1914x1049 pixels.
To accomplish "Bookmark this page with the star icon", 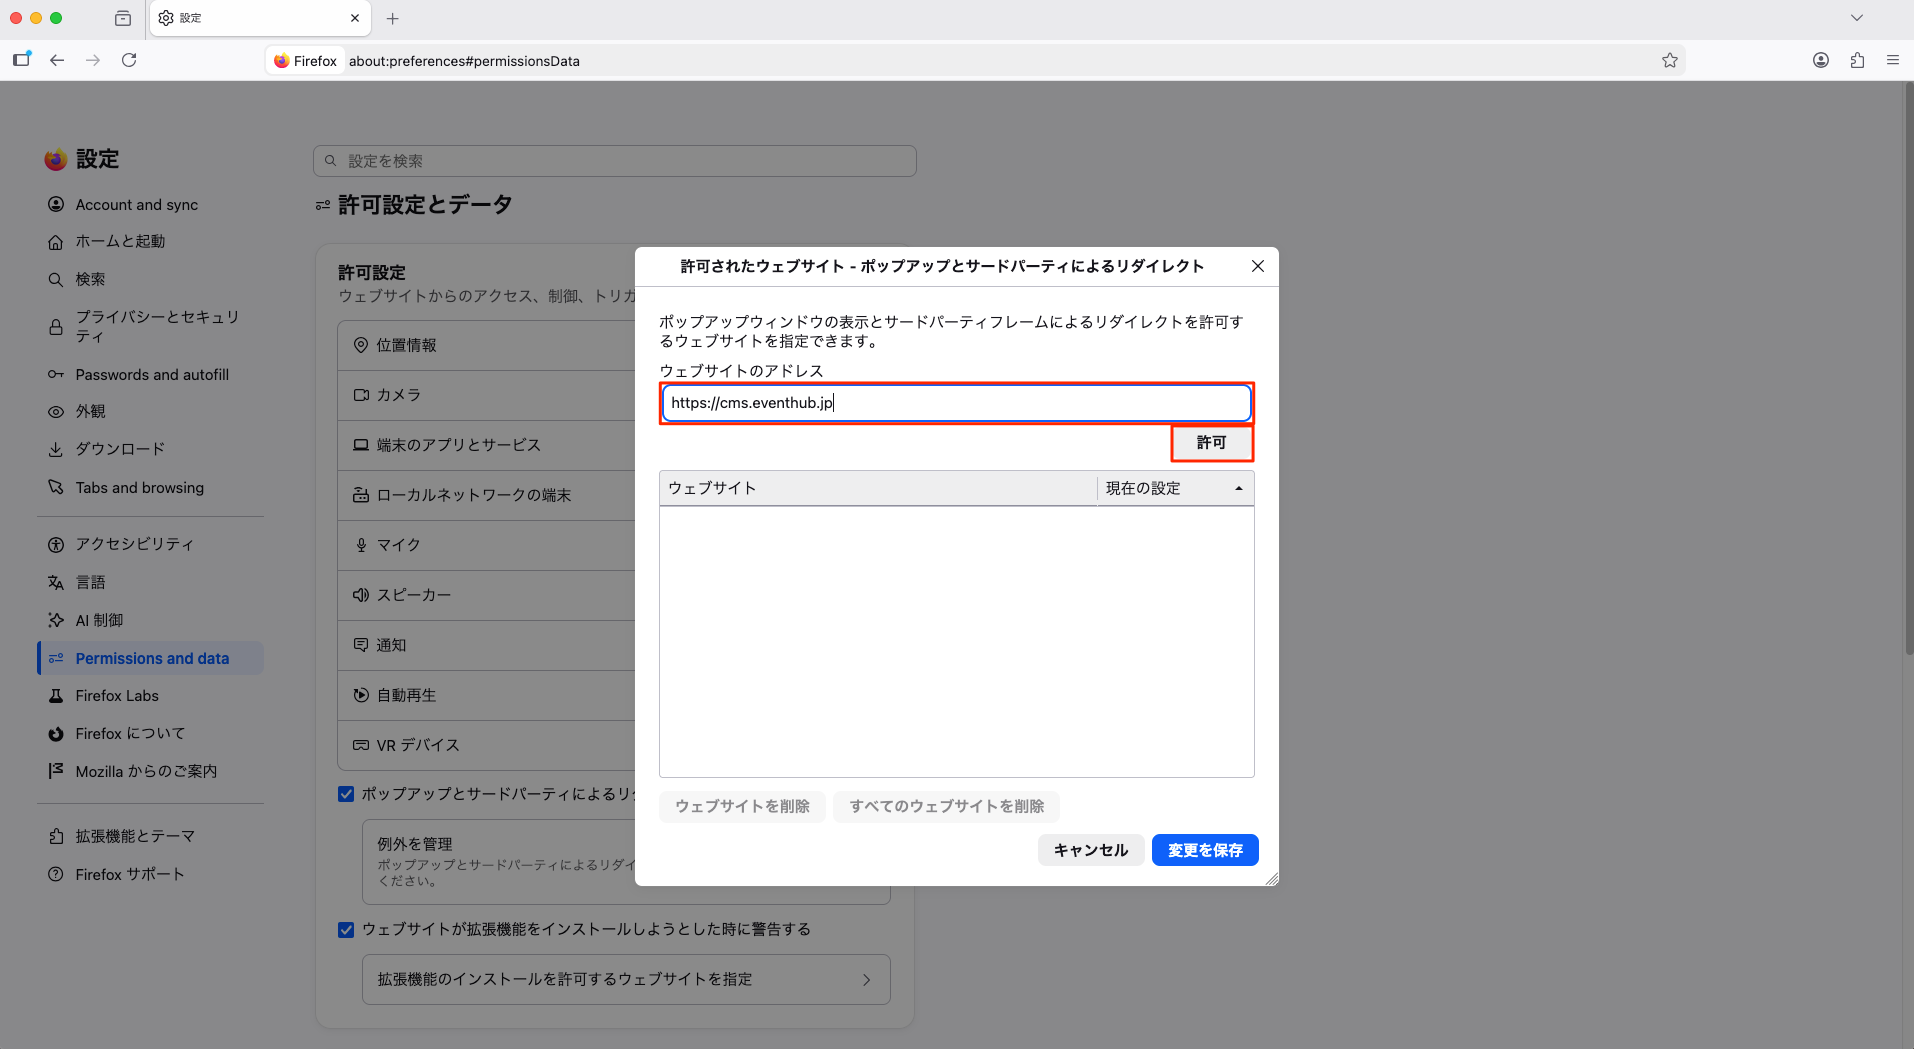I will click(1669, 60).
